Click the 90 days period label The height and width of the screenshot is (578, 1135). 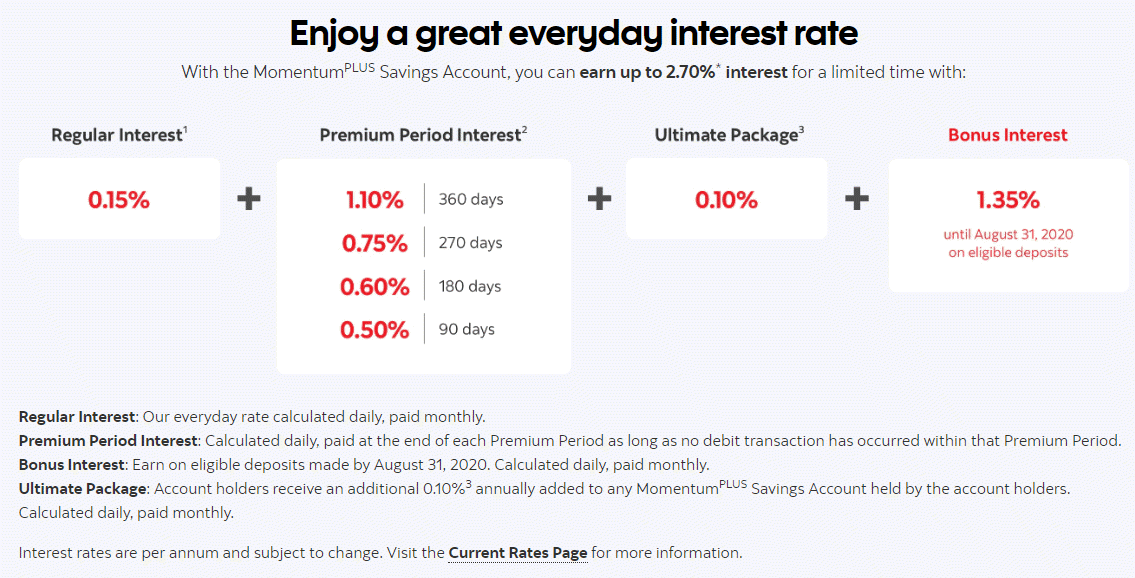tap(466, 329)
